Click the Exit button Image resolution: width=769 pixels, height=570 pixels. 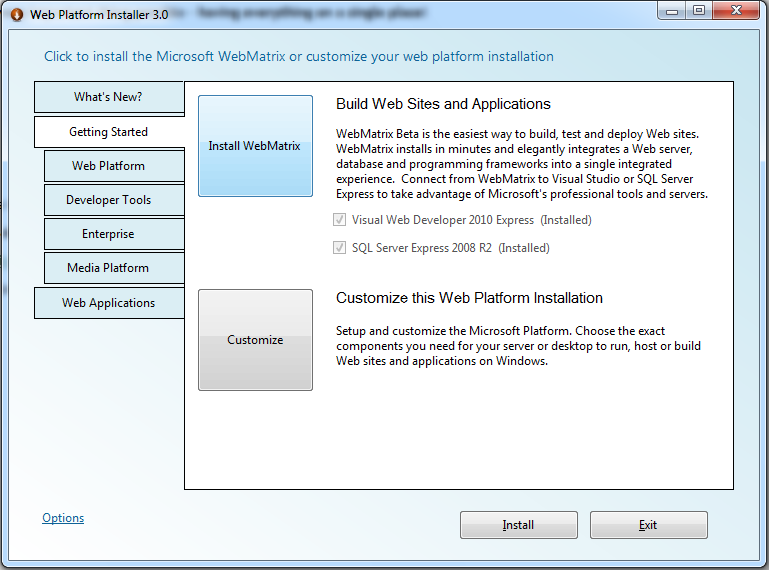pos(648,525)
